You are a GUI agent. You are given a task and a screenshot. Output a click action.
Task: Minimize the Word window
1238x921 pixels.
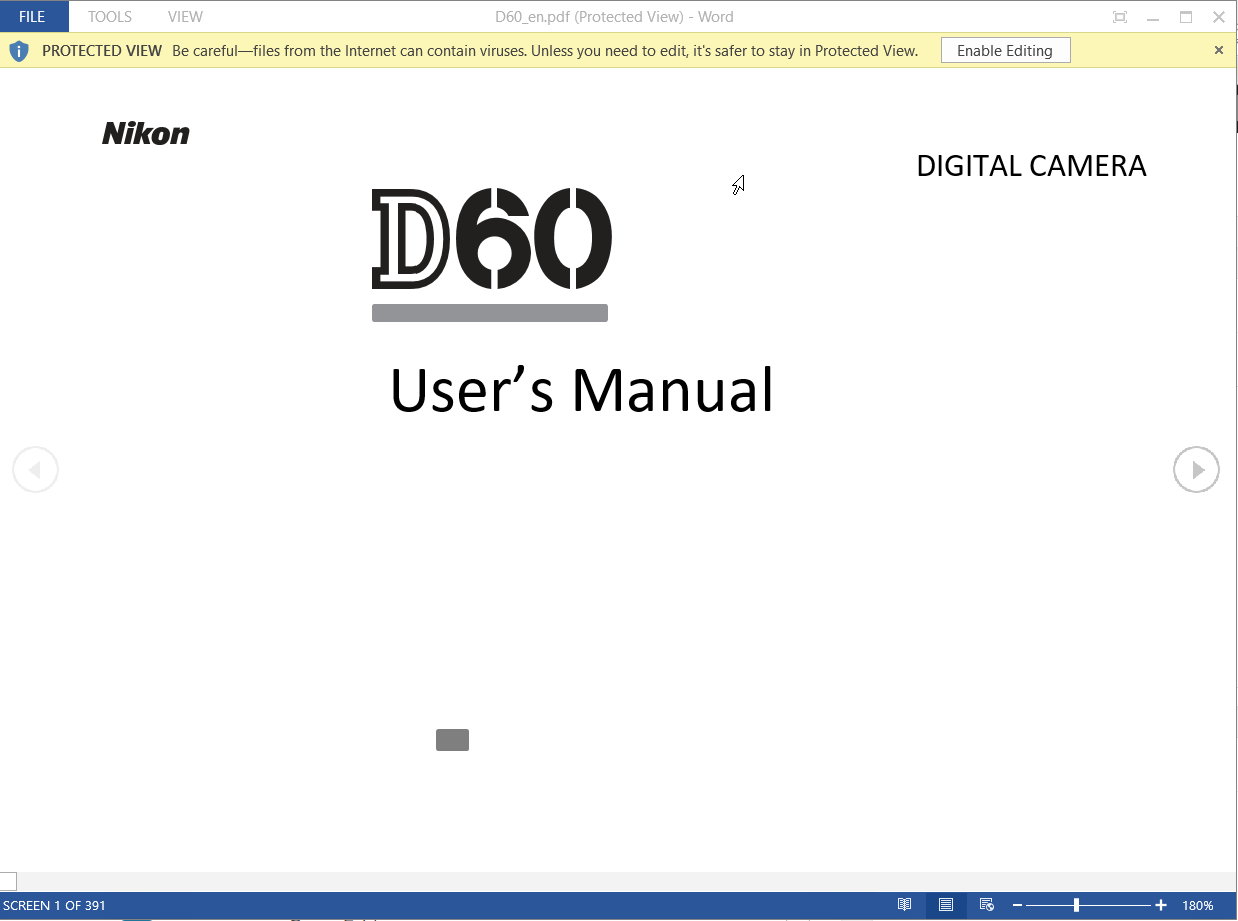coord(1153,17)
